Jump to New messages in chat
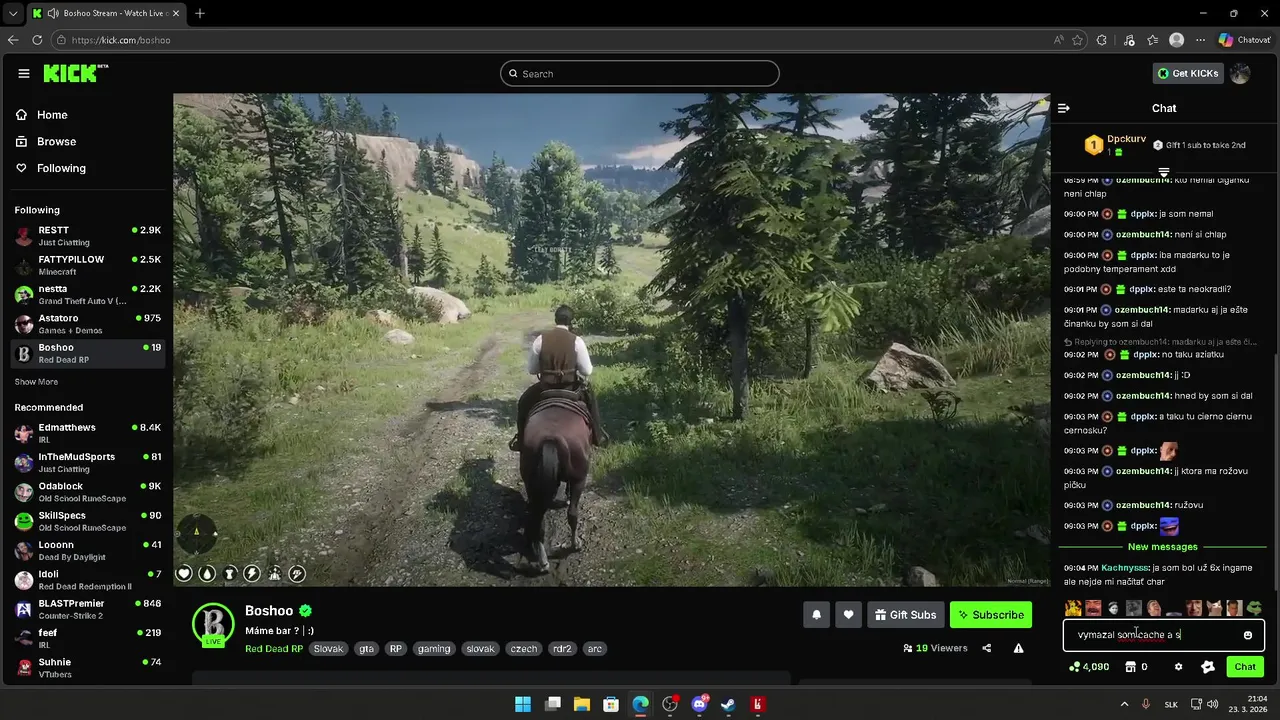Image resolution: width=1280 pixels, height=720 pixels. pyautogui.click(x=1163, y=547)
